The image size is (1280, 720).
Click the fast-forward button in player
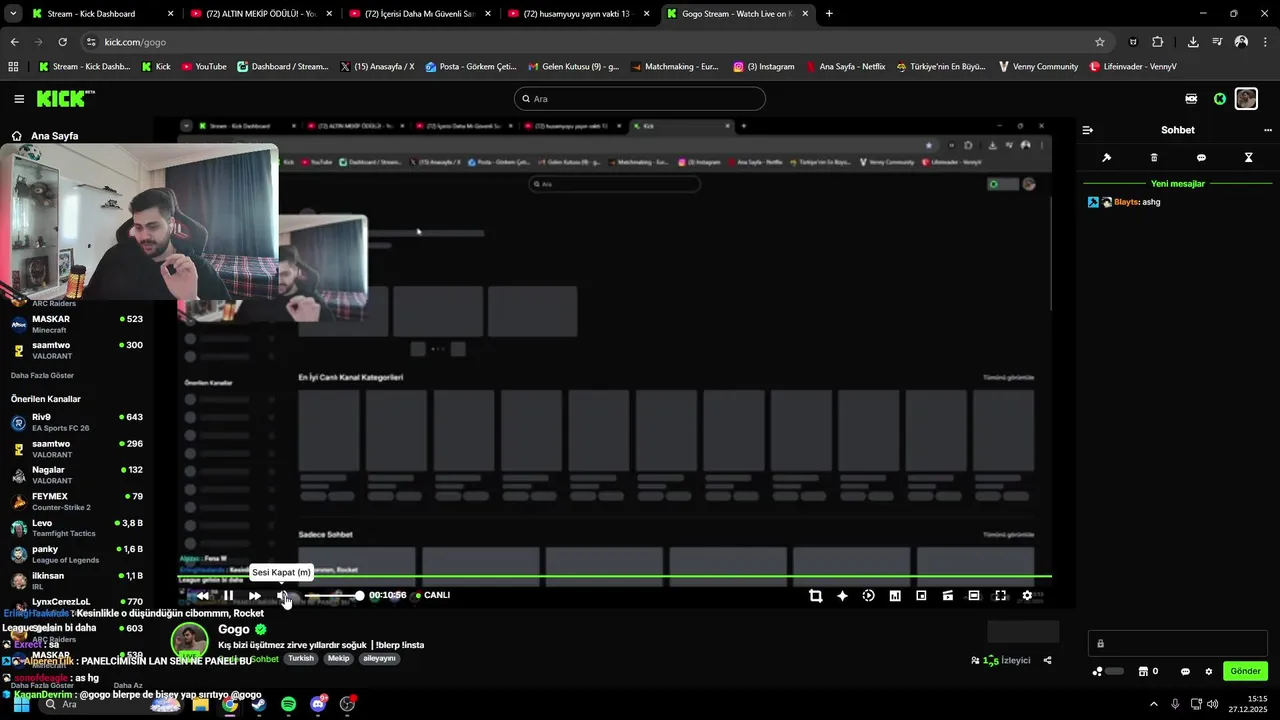(x=255, y=596)
